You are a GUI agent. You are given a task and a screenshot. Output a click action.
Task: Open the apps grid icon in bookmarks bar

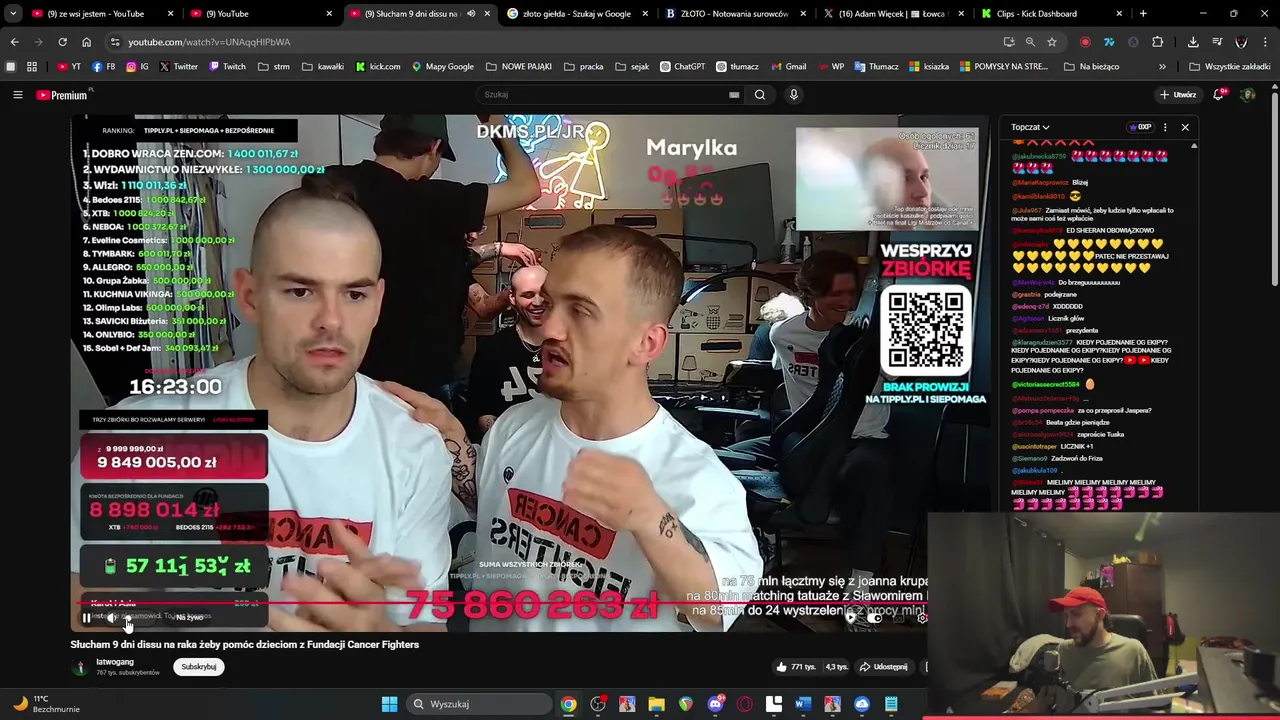pyautogui.click(x=32, y=67)
